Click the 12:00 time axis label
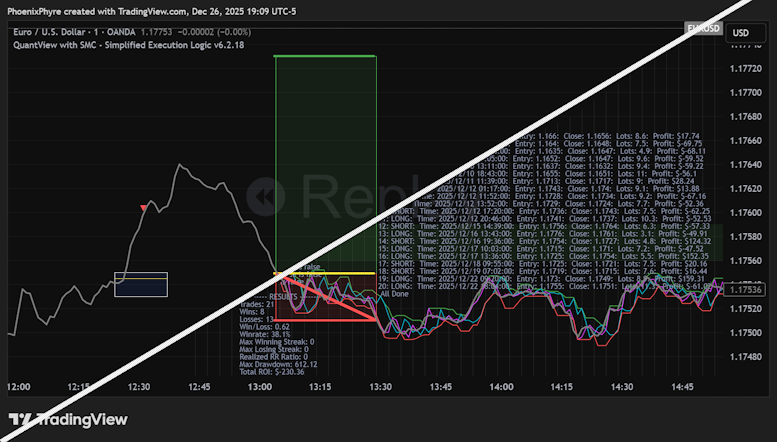This screenshot has width=777, height=442. pos(17,386)
